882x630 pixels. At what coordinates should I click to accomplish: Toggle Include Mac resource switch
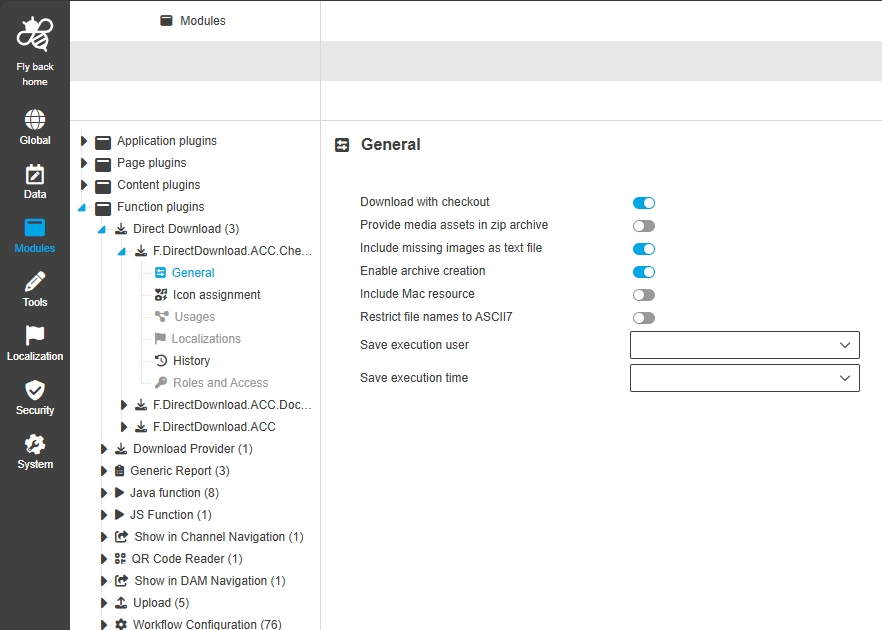(x=643, y=295)
